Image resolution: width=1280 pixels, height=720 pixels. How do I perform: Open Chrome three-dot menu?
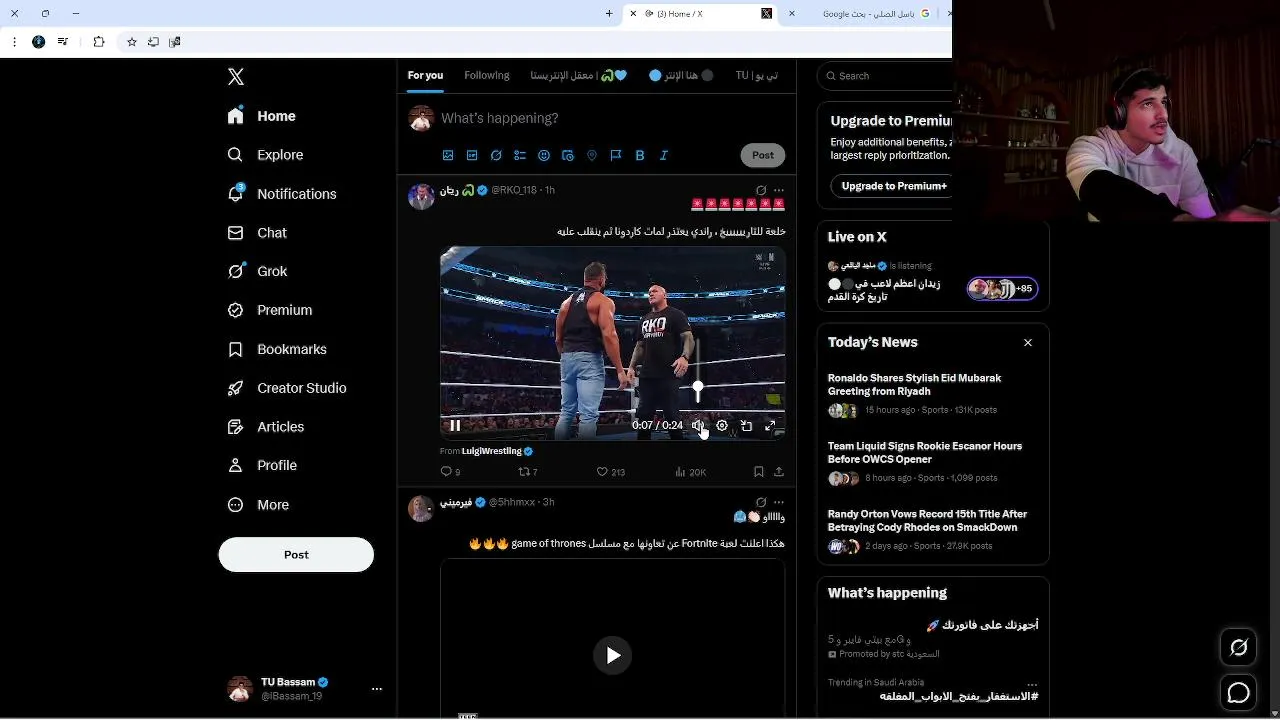click(14, 42)
